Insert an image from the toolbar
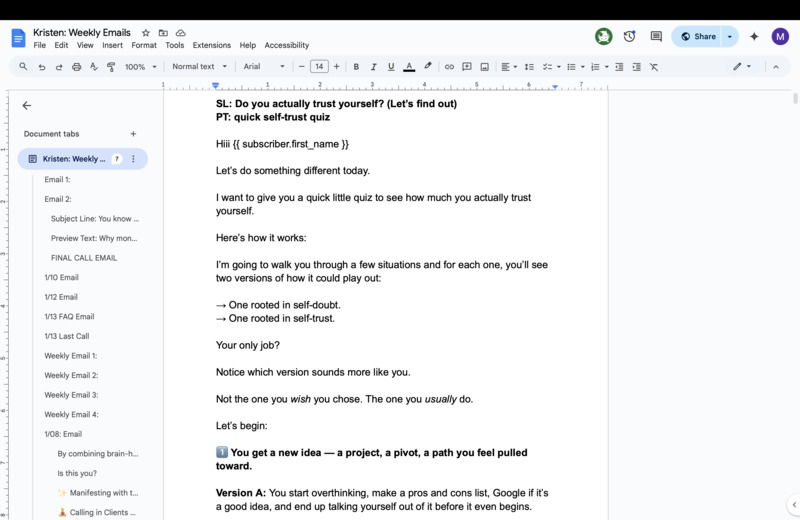This screenshot has width=800, height=520. [484, 67]
